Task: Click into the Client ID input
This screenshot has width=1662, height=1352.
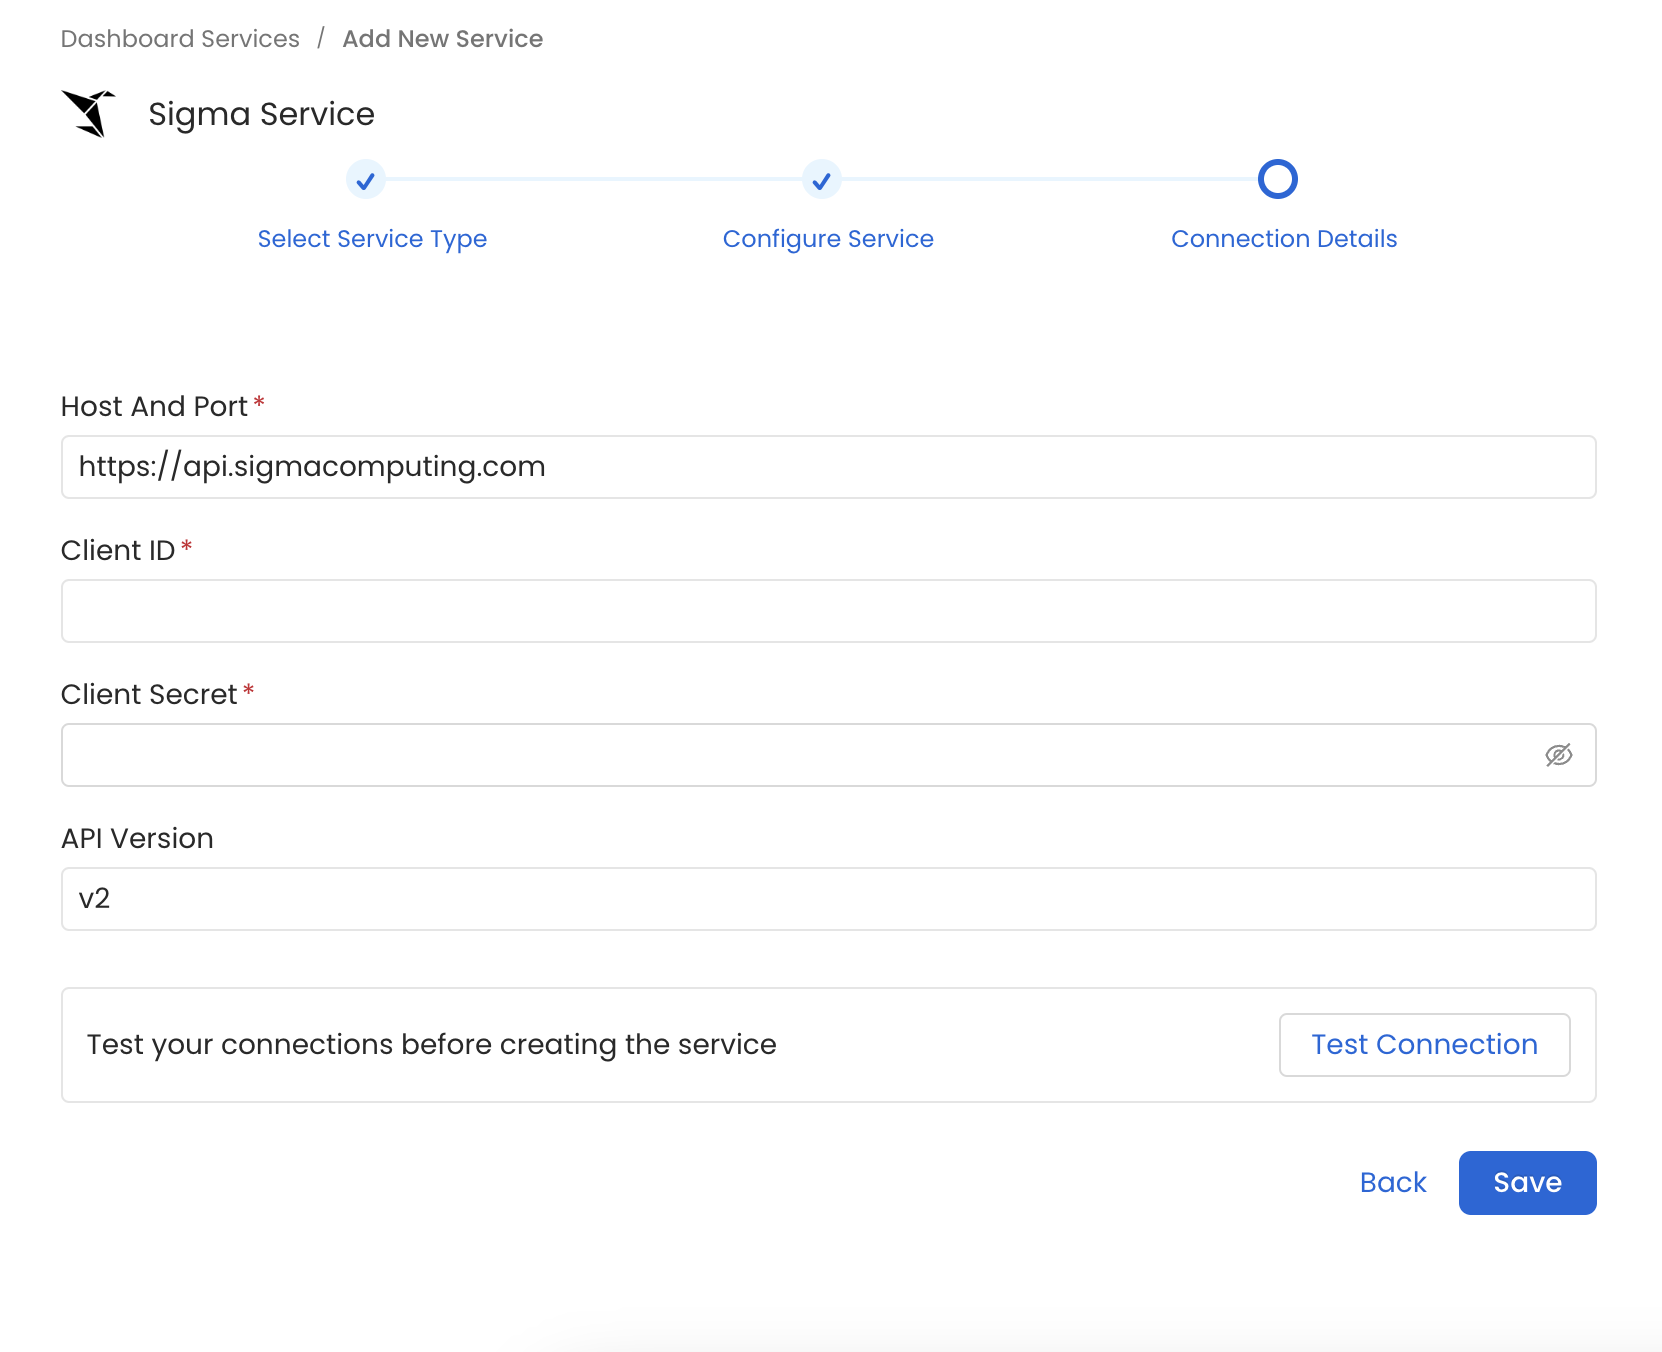Action: pyautogui.click(x=828, y=611)
